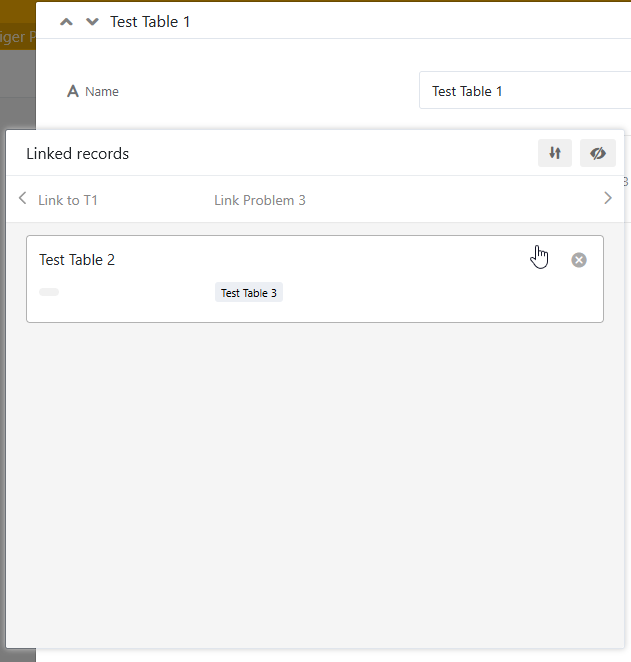Screen dimensions: 631x662
Task: Select the 'Link to T1' column header
Action: pos(68,200)
